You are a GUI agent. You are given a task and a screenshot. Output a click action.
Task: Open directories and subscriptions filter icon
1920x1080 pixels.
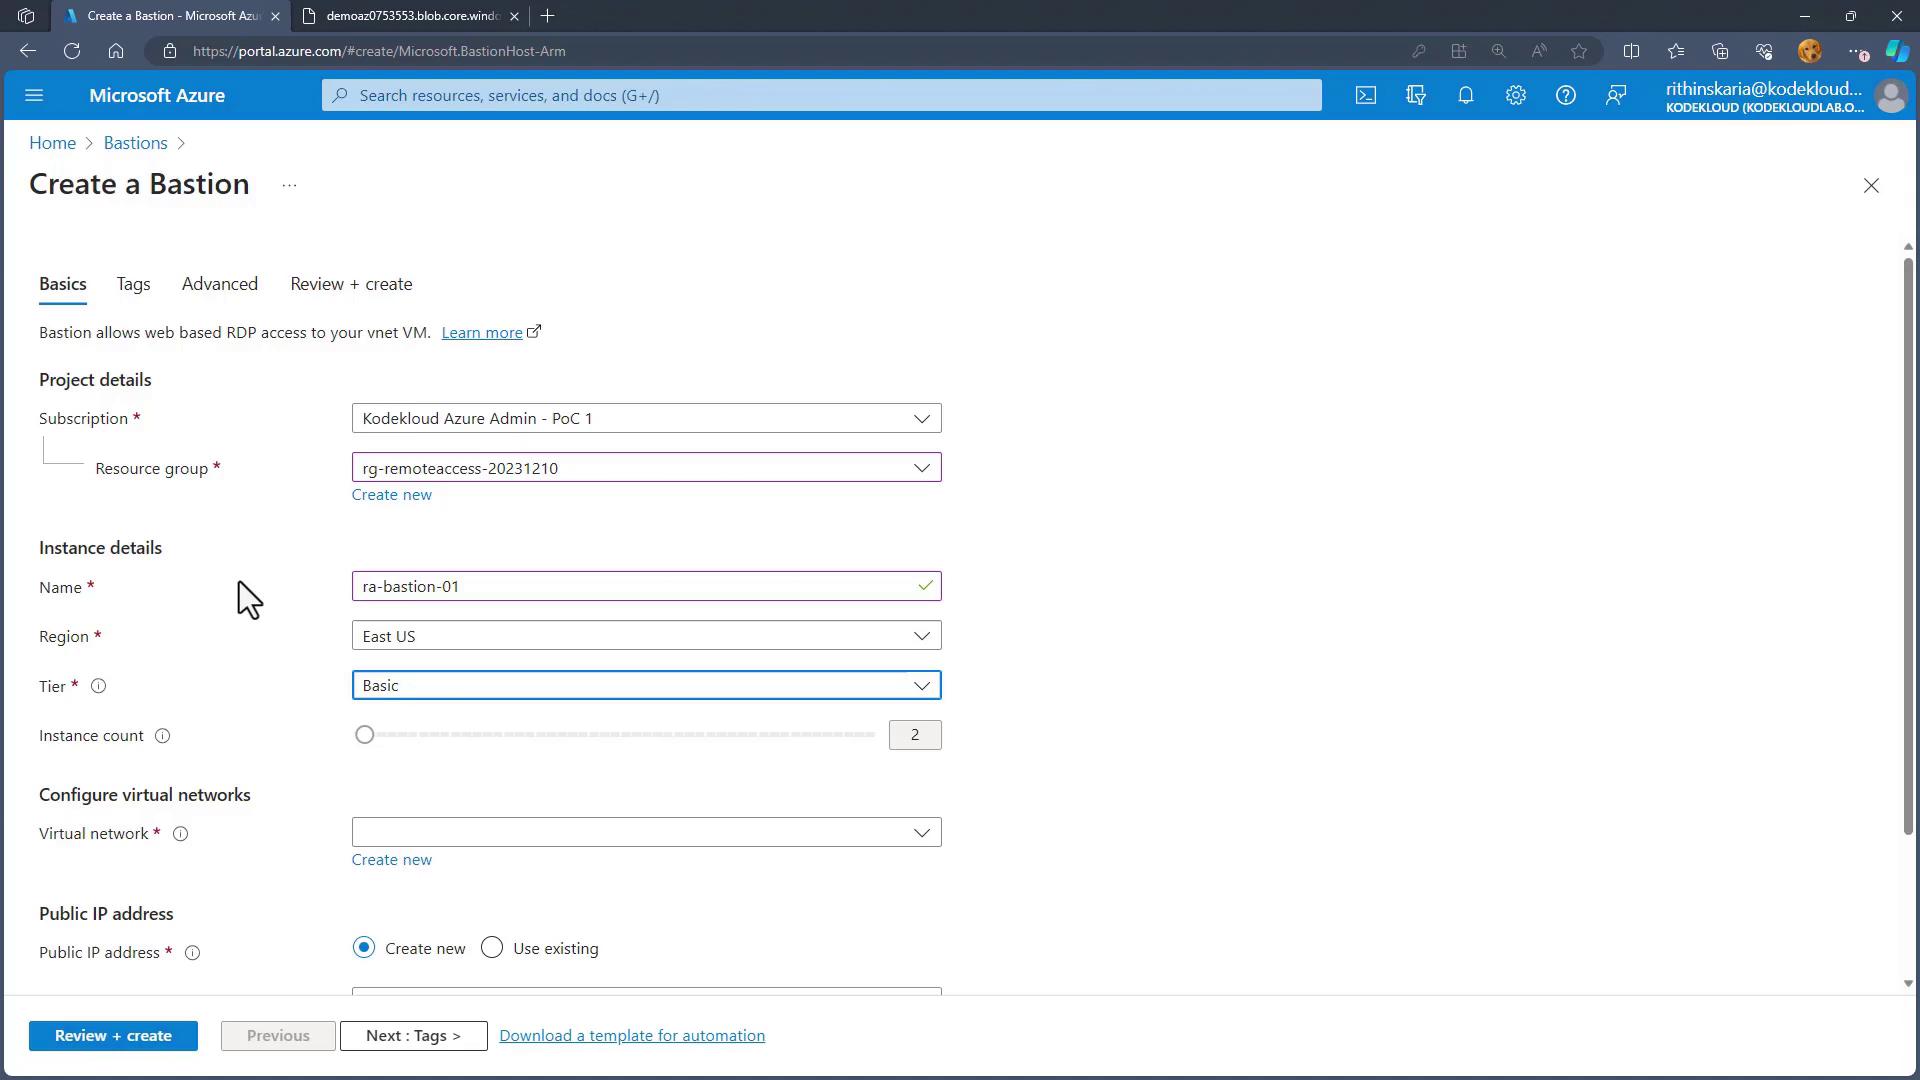pos(1415,95)
